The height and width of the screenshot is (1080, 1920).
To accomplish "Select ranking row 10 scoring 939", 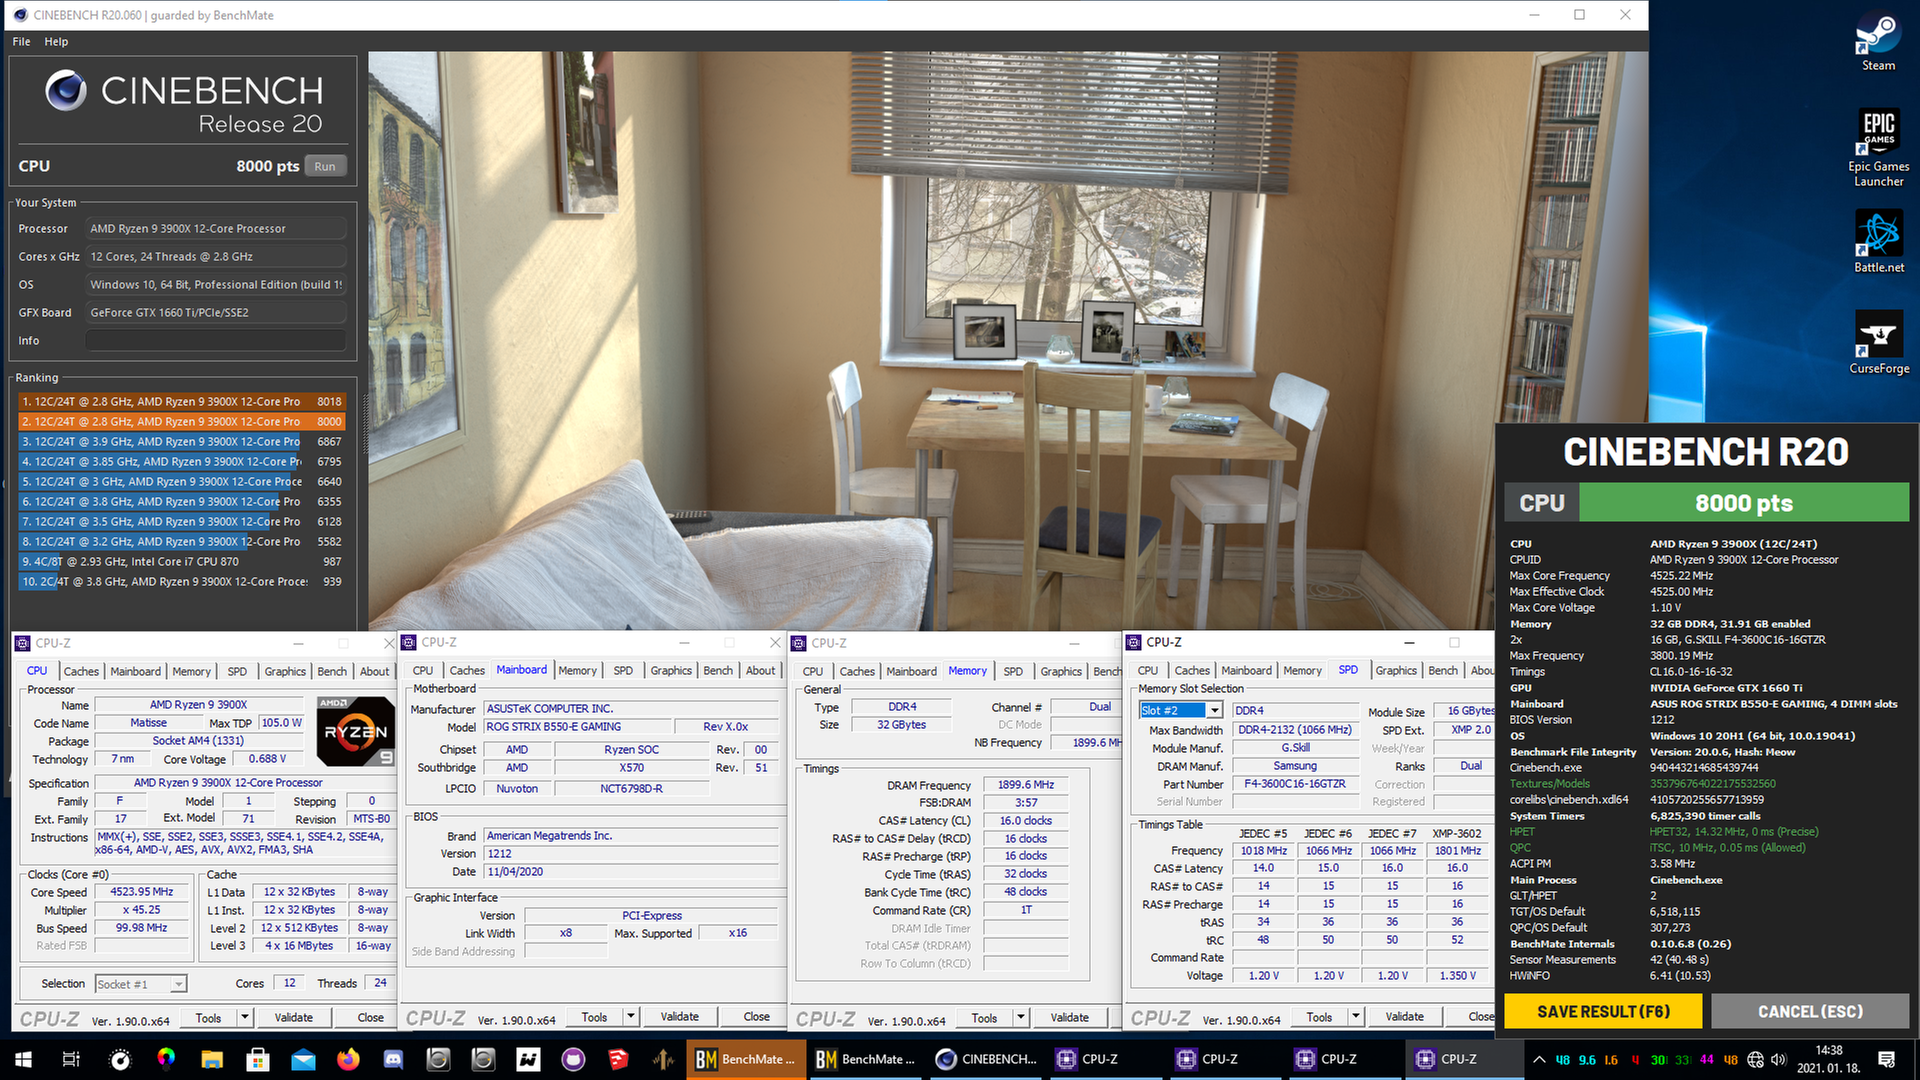I will point(181,582).
